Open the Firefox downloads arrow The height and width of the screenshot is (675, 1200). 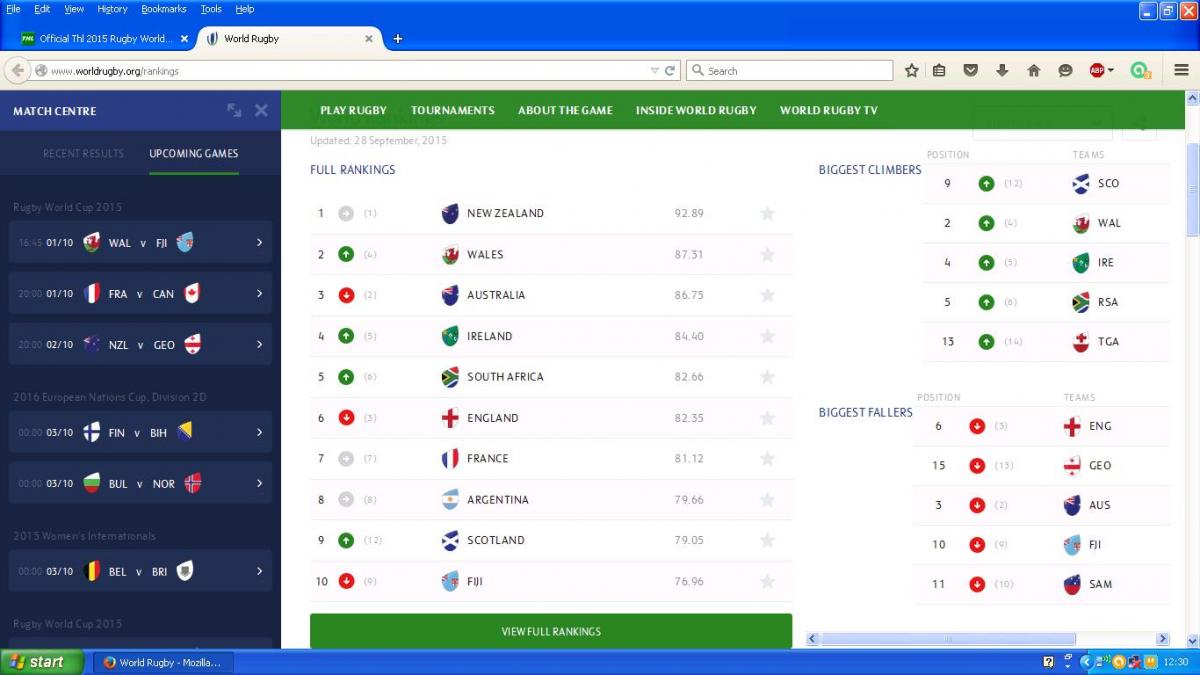(x=1002, y=71)
